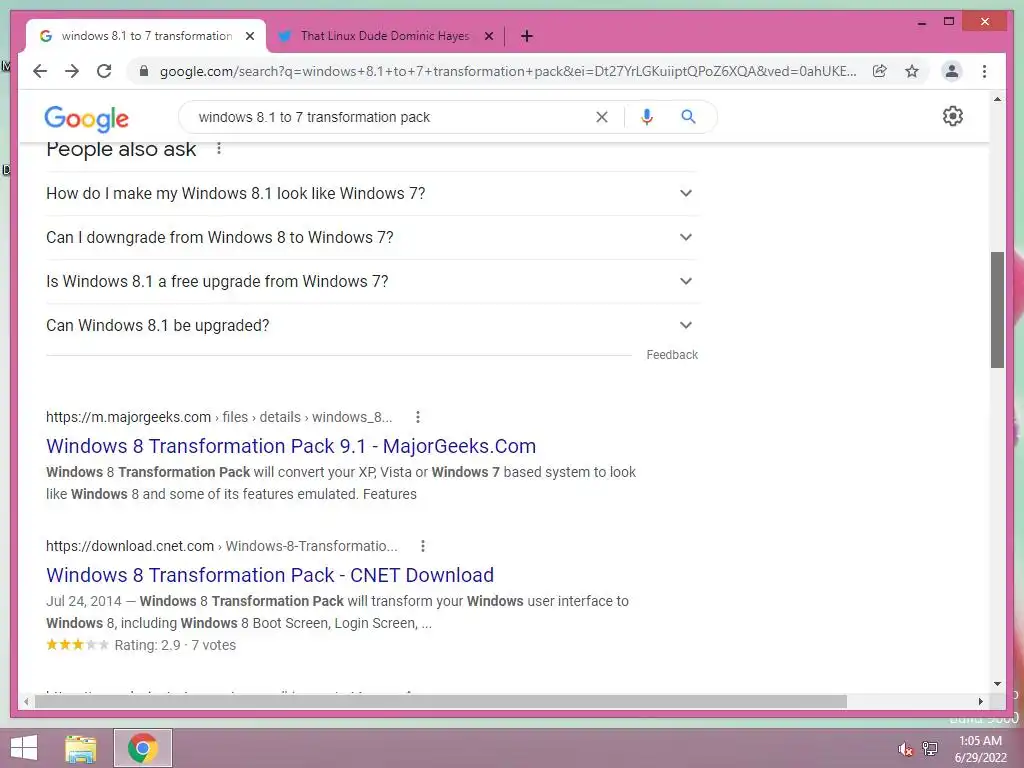This screenshot has height=768, width=1024.
Task: Click the vertical scrollbar thumb
Action: pyautogui.click(x=997, y=310)
